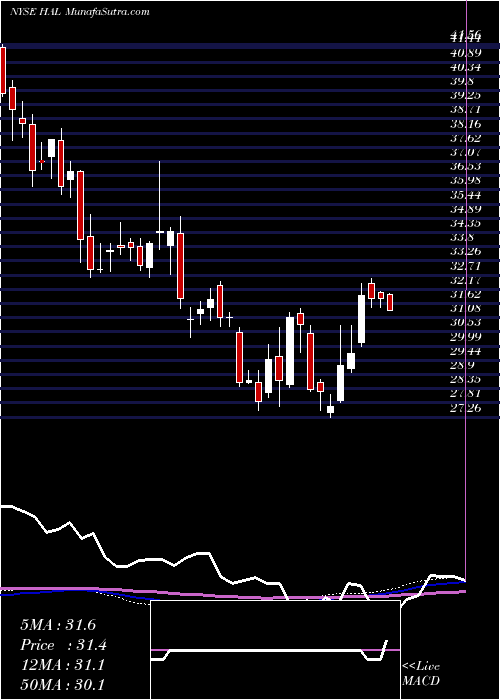Click the 38.16 price axis label
500x700 pixels.
pyautogui.click(x=466, y=124)
